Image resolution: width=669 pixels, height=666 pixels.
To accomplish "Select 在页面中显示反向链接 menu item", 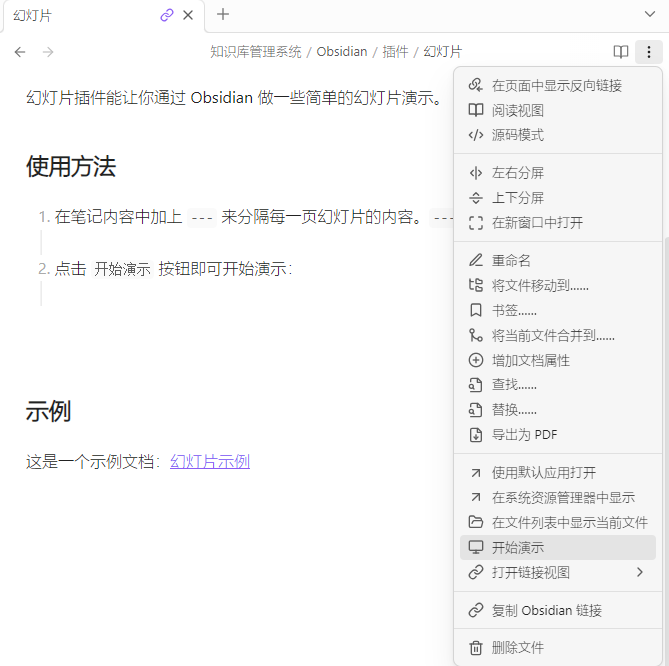I will pyautogui.click(x=558, y=86).
